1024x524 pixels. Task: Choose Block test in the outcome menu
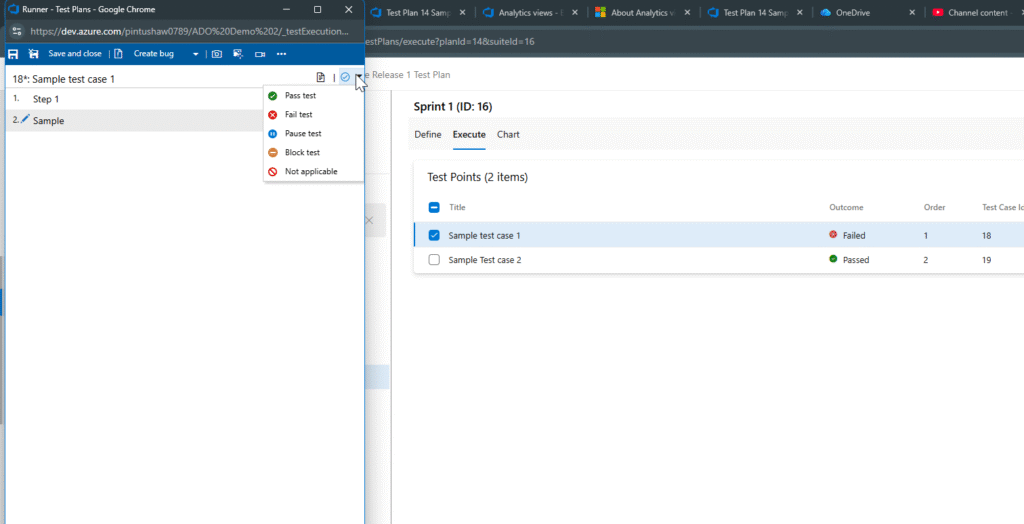coord(301,153)
